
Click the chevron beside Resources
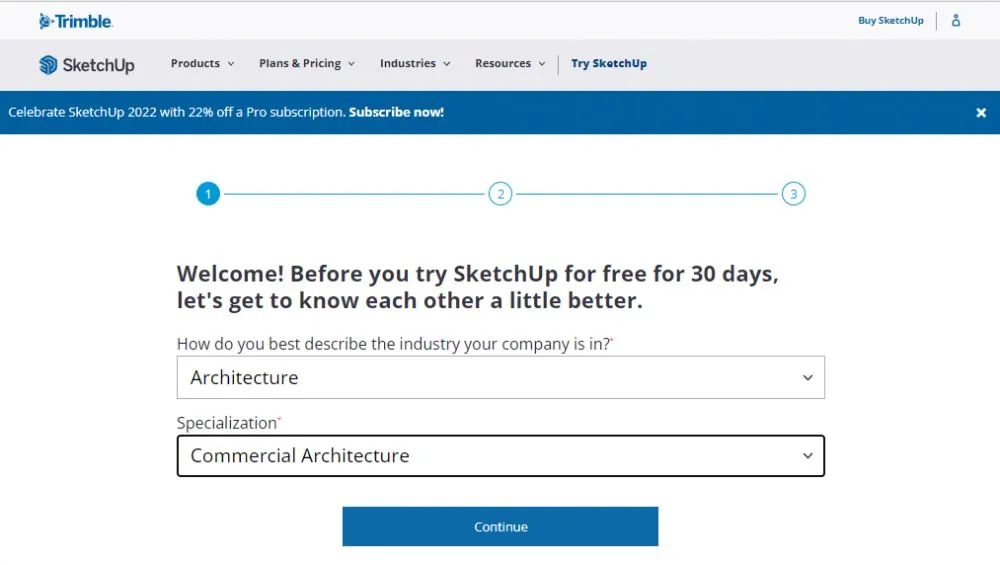point(542,64)
